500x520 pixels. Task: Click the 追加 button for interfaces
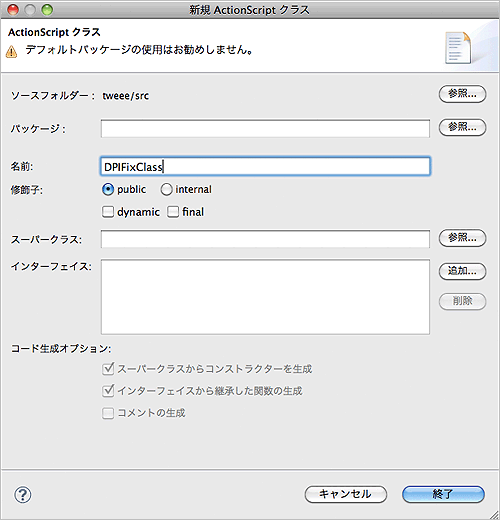point(462,271)
